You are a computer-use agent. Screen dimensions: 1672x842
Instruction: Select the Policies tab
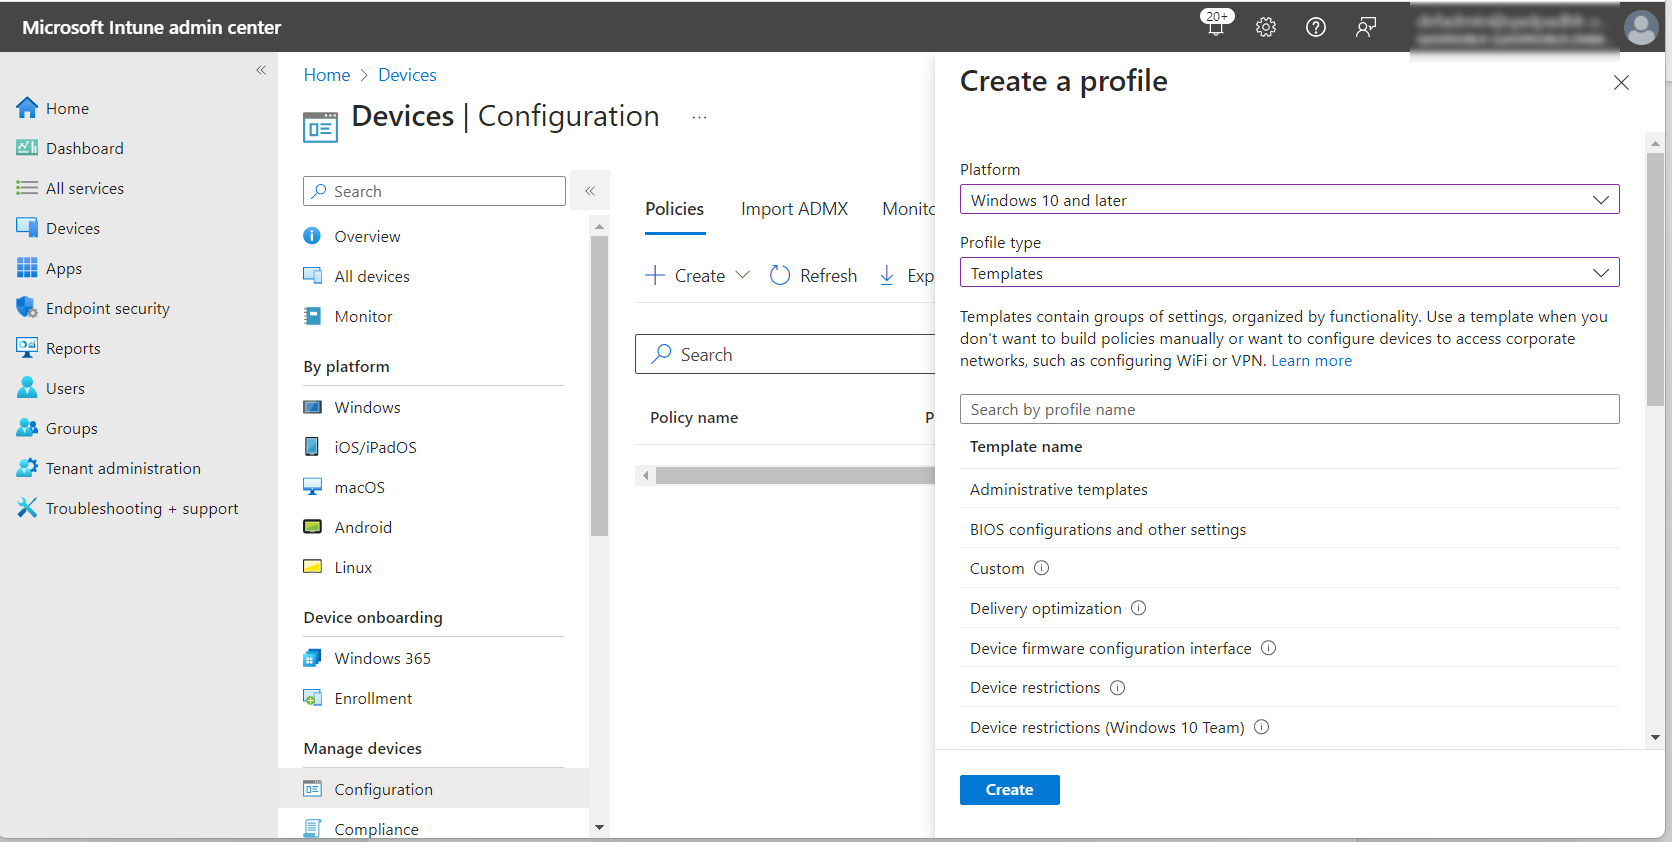[x=674, y=209]
